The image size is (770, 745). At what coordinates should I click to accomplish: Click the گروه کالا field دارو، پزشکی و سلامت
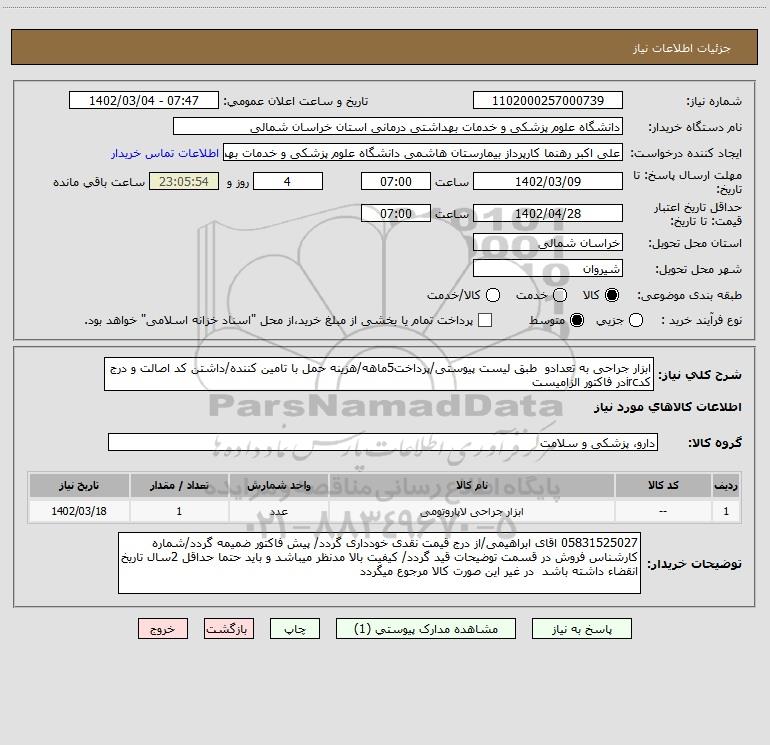click(x=383, y=442)
